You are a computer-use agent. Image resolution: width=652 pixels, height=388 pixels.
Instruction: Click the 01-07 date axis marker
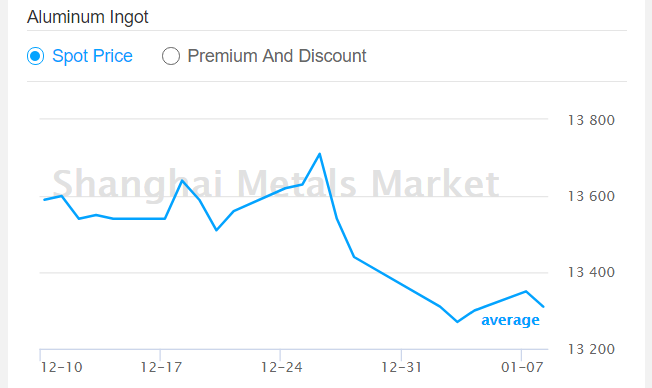click(x=522, y=367)
